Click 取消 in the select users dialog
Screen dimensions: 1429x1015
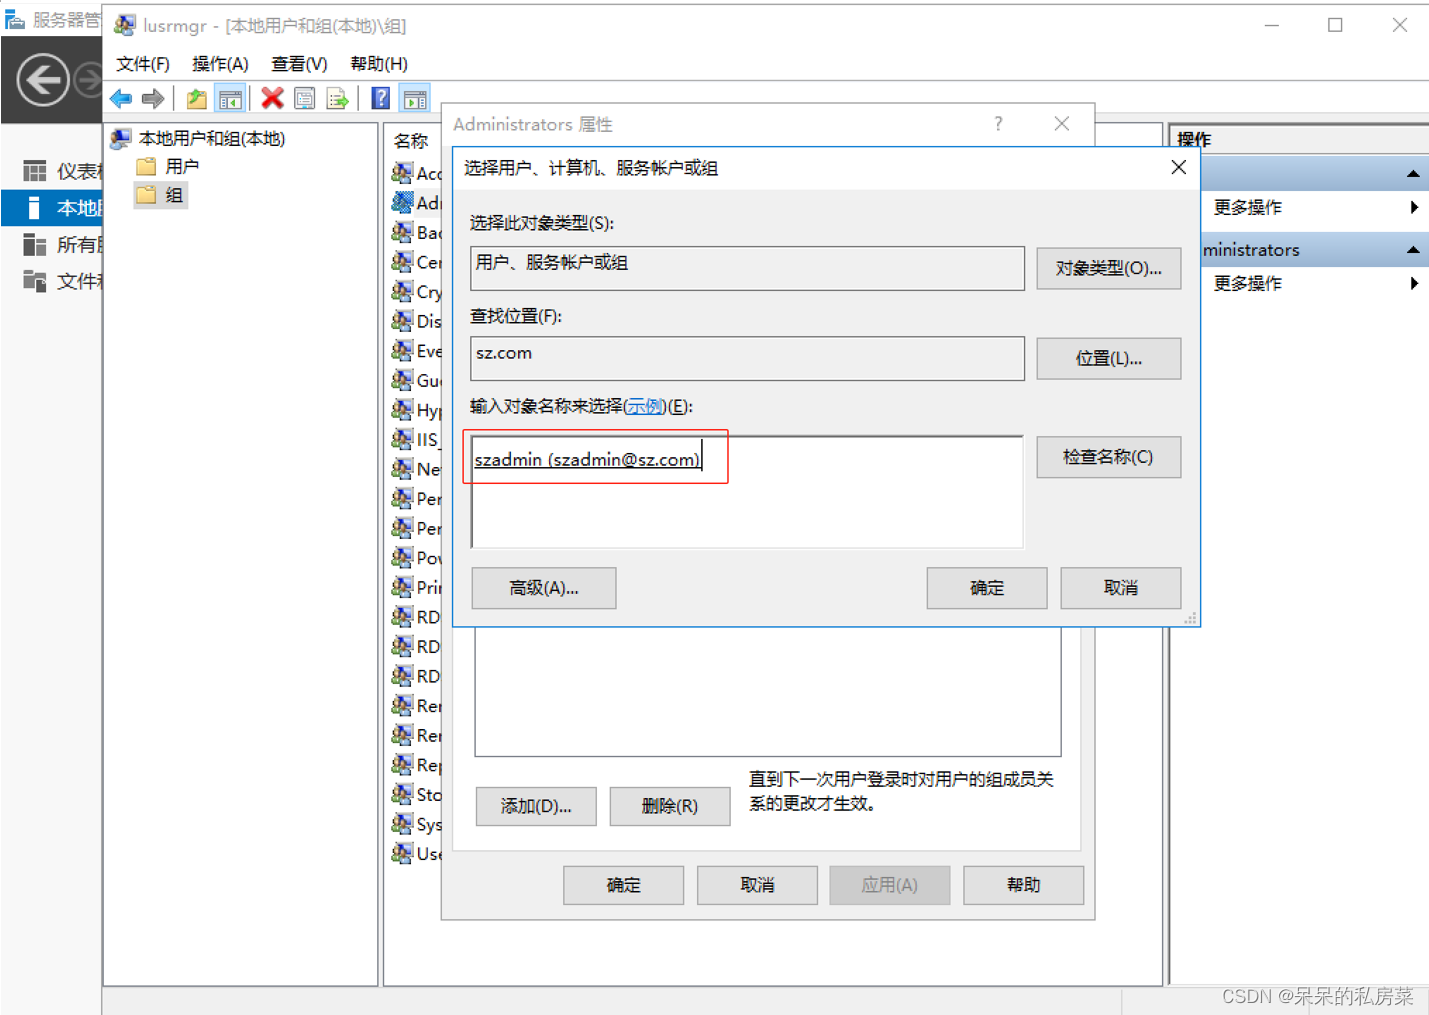tap(1121, 588)
